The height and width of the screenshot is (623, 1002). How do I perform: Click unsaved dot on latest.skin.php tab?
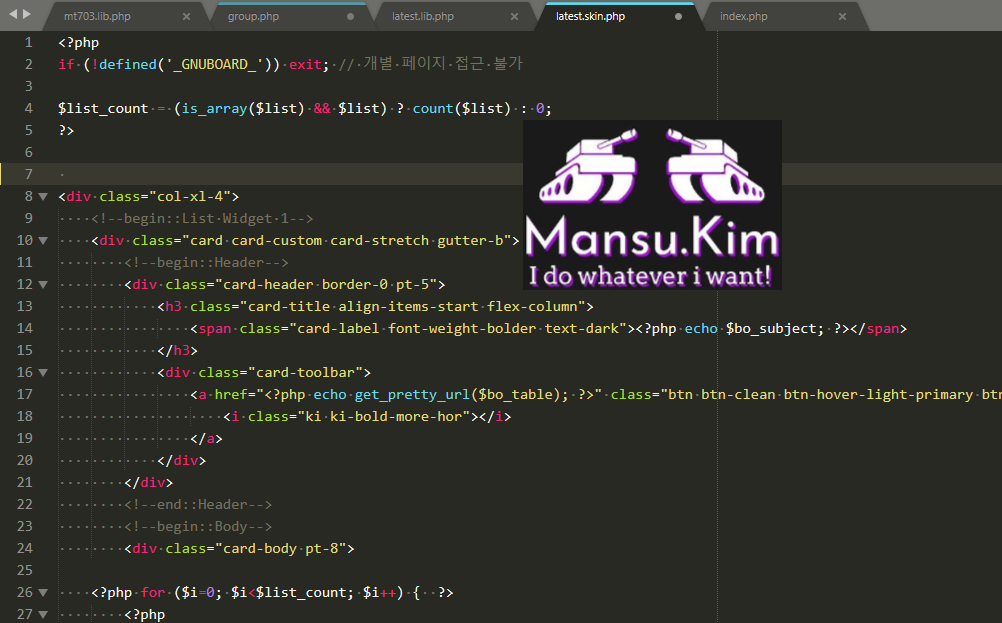coord(679,17)
